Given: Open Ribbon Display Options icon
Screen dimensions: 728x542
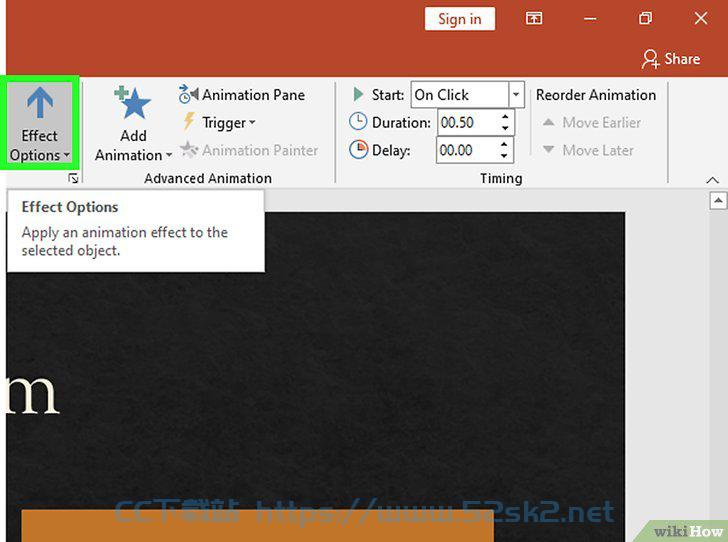Looking at the screenshot, I should tap(534, 19).
